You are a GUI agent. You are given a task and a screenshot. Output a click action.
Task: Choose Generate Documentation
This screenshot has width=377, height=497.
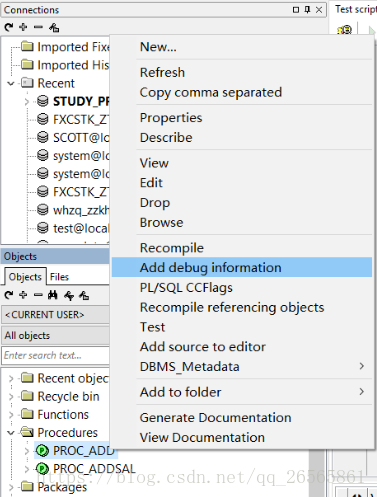(x=242, y=418)
